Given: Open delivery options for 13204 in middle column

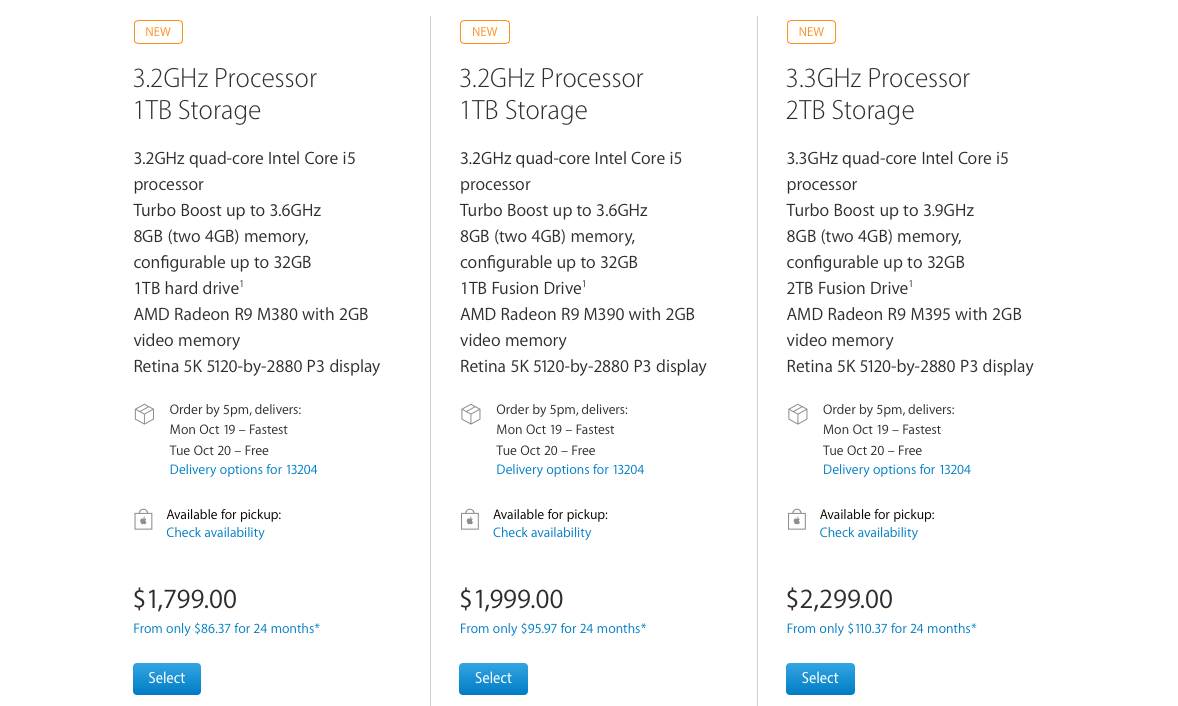Looking at the screenshot, I should click(570, 469).
